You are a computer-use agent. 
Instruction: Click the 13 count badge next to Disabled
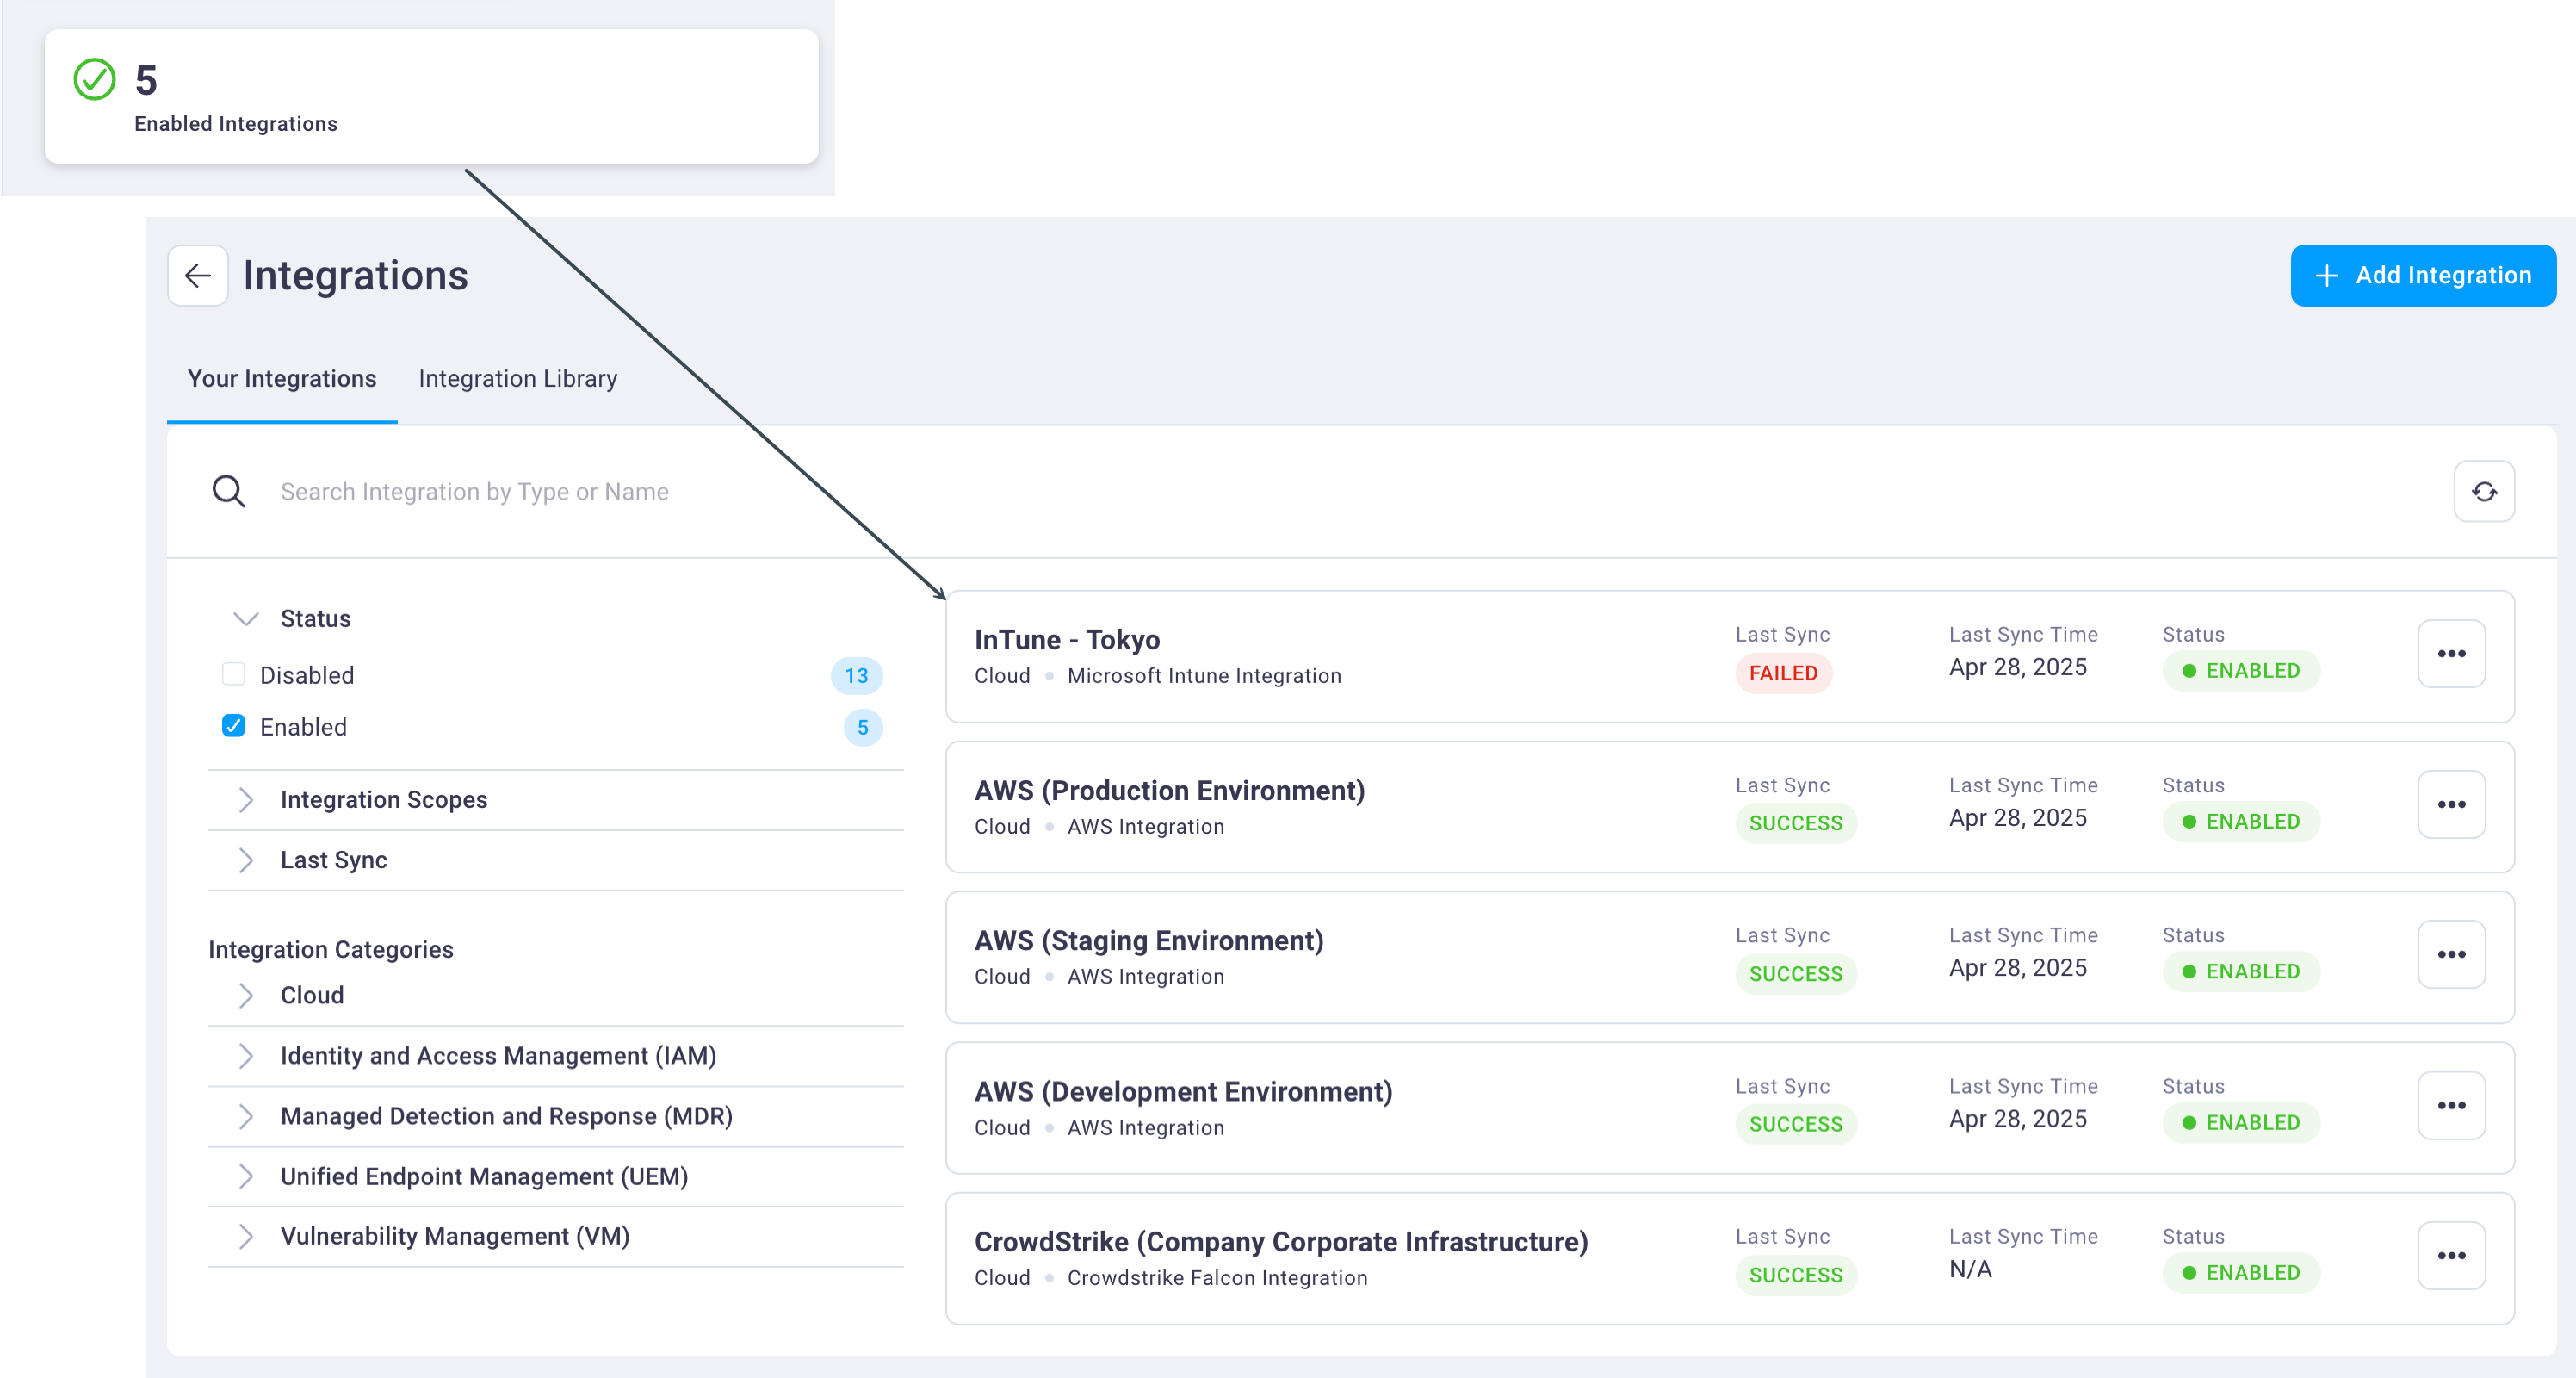(x=856, y=675)
